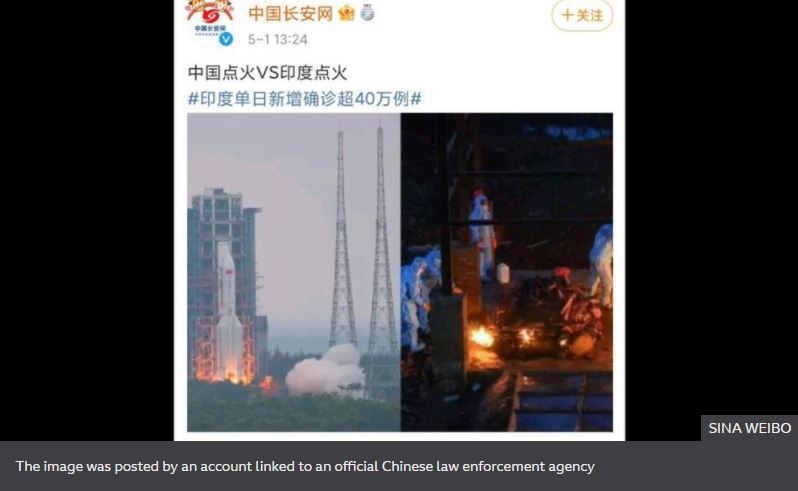Screen dimensions: 798x491
Task: Click the SINA WEIBO credit label
Action: (750, 428)
